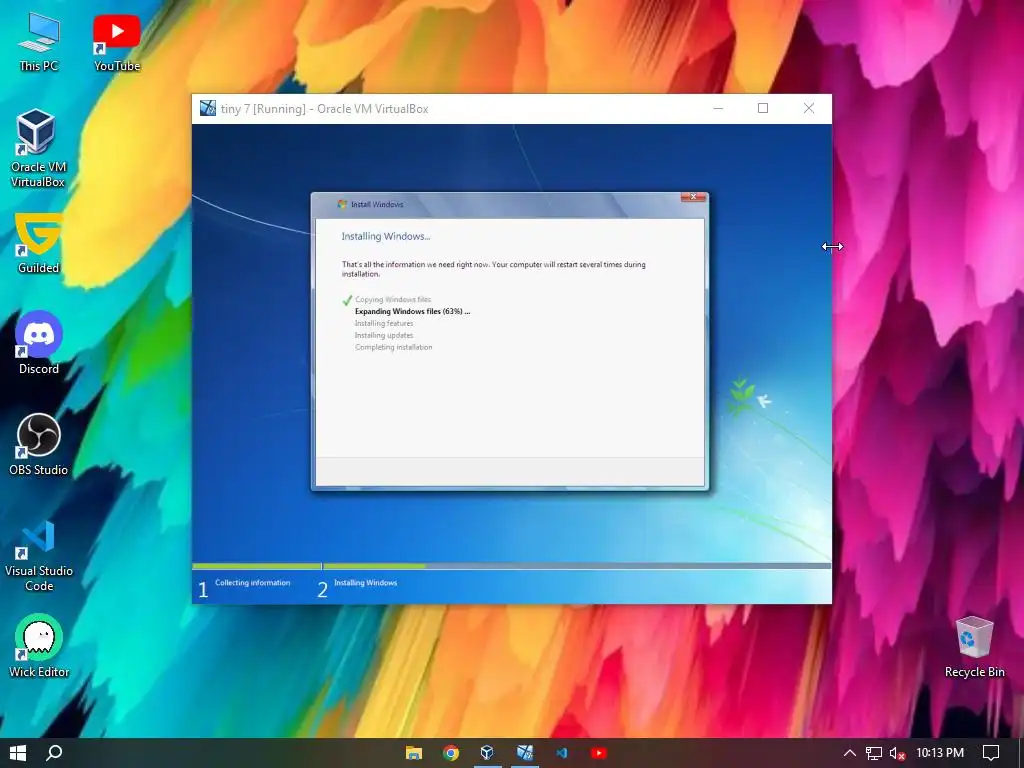This screenshot has height=768, width=1024.
Task: Open File Explorer from taskbar
Action: pyautogui.click(x=413, y=753)
